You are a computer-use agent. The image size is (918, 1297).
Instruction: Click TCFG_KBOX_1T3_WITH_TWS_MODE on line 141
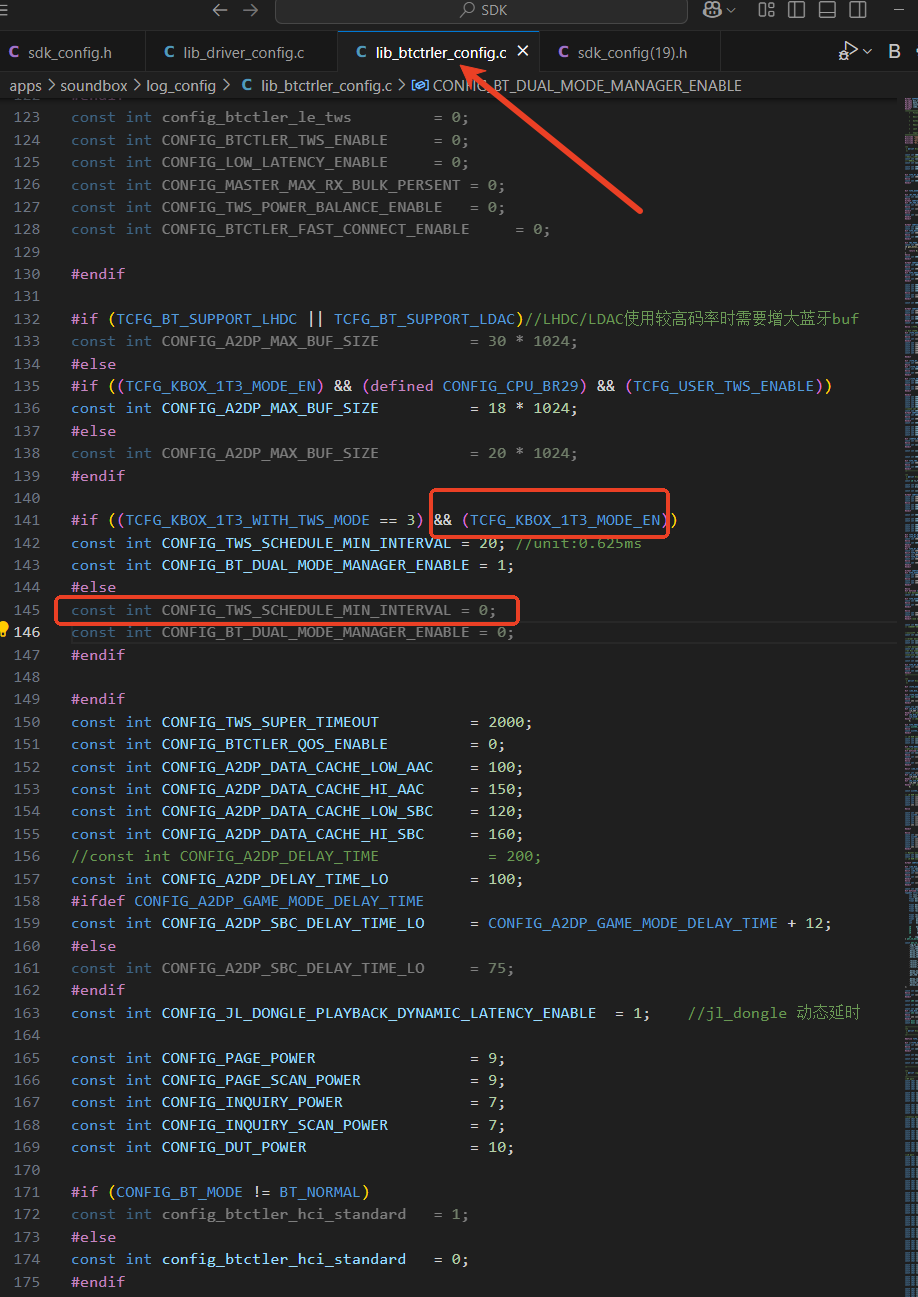tap(248, 520)
